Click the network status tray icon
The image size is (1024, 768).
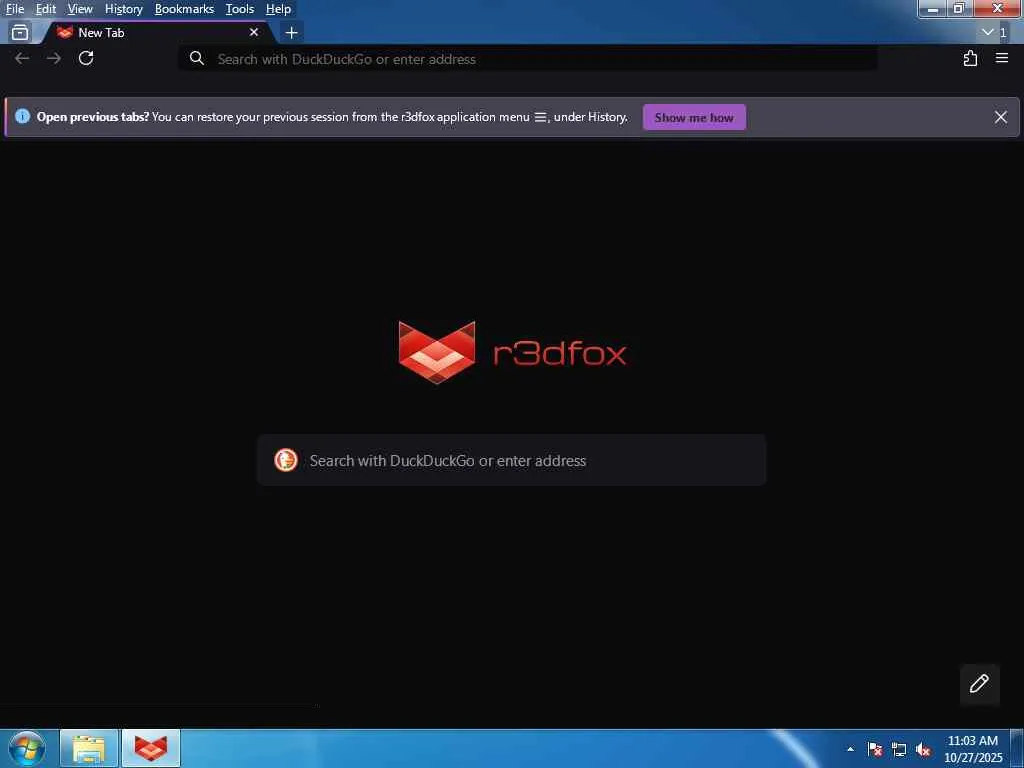[899, 749]
